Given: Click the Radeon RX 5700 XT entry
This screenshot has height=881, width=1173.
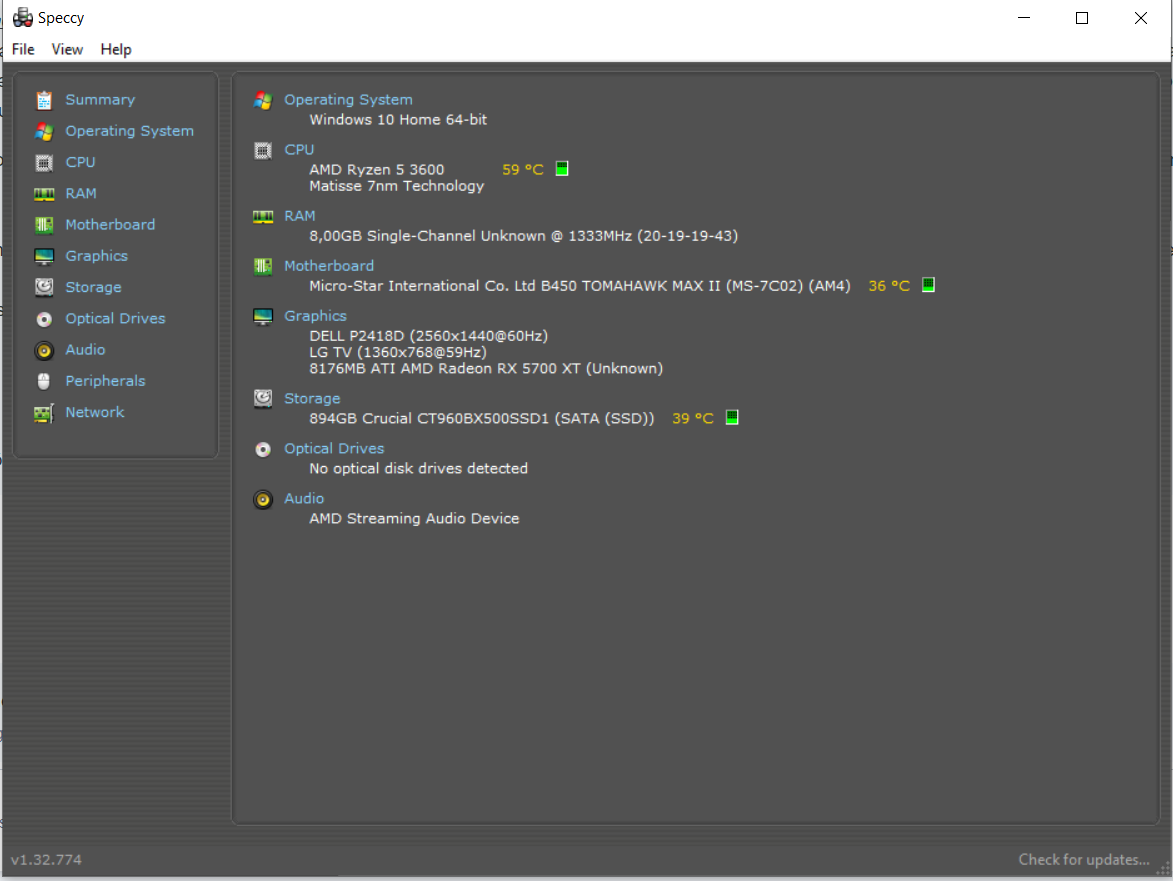Looking at the screenshot, I should pos(486,369).
